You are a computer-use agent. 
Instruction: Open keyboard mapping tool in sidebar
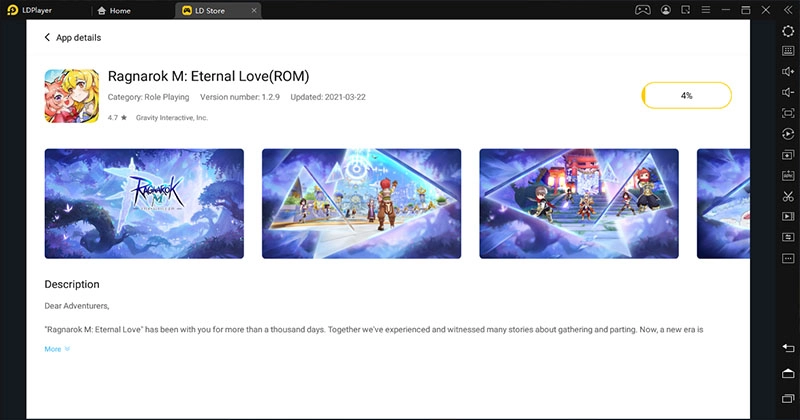pos(788,51)
